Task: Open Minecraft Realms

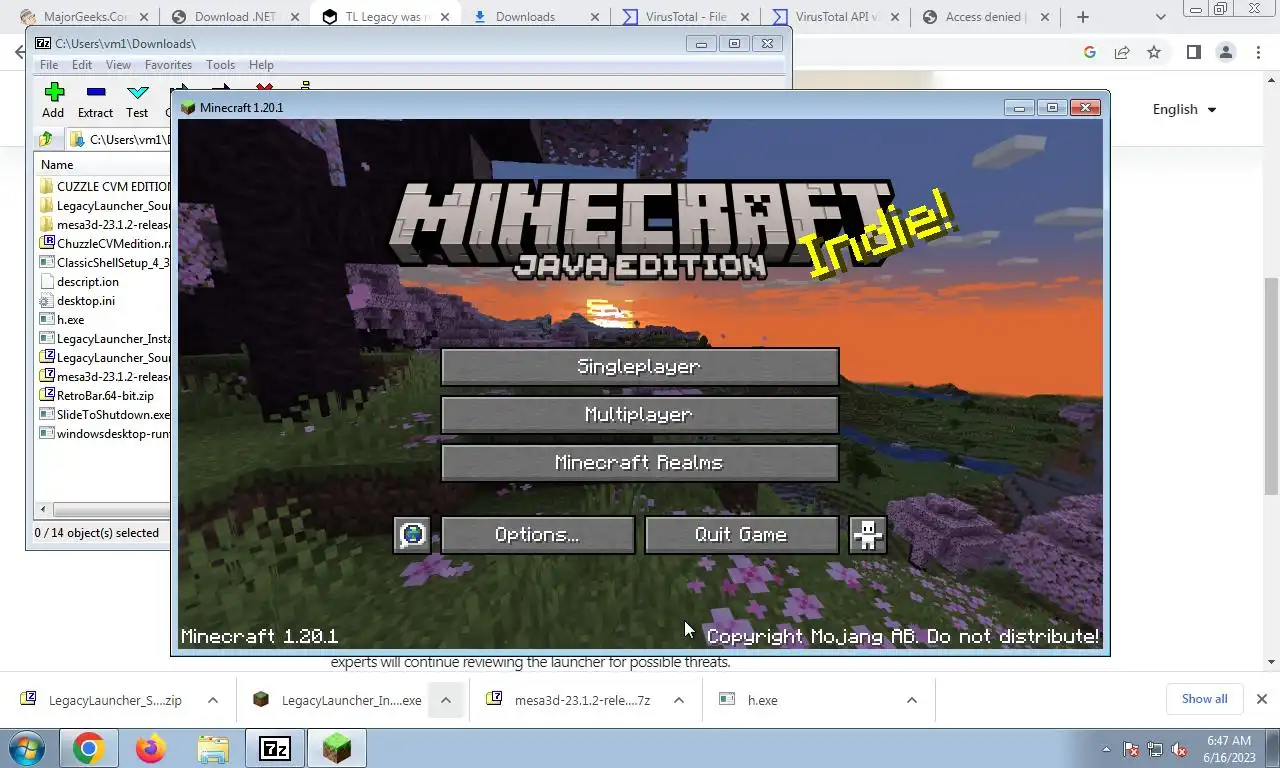Action: 639,463
